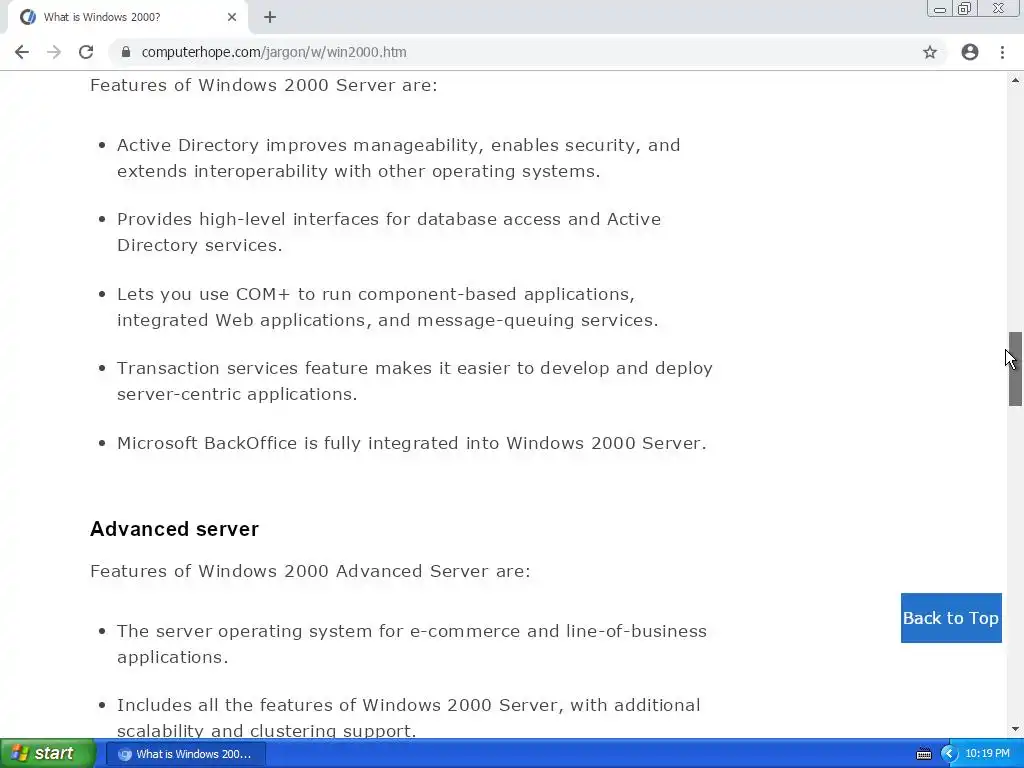Click the 'Lets you use COM+' bullet
Image resolution: width=1024 pixels, height=768 pixels.
388,307
